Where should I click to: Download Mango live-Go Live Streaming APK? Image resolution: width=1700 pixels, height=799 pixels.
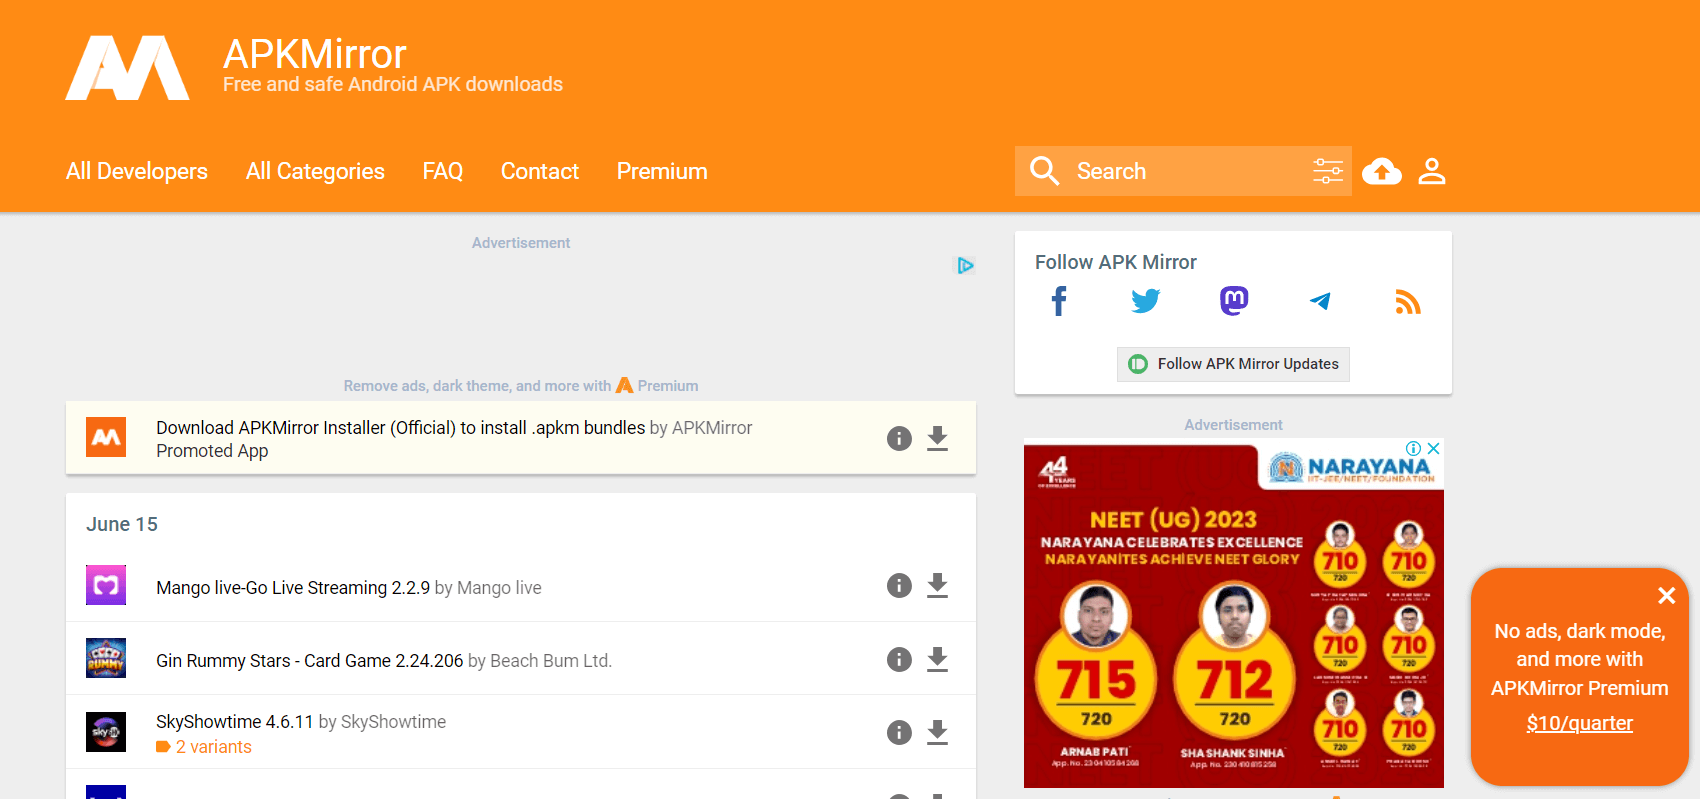coord(937,586)
